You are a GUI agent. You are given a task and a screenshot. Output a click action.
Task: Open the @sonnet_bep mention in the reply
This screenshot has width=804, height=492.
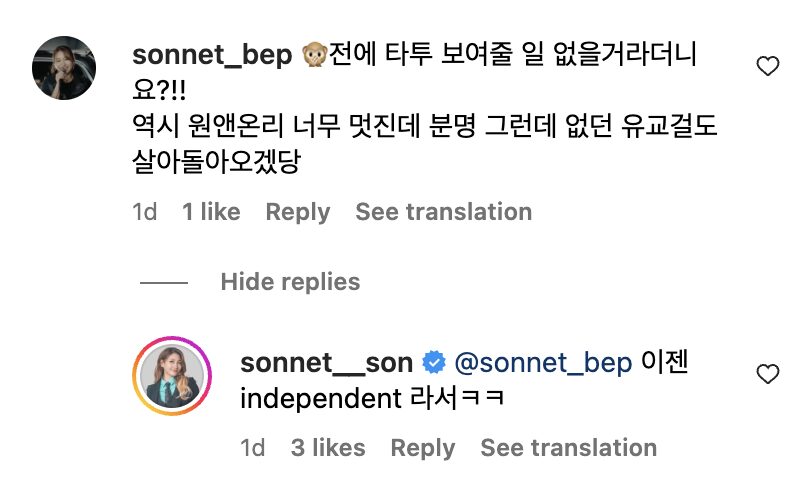pyautogui.click(x=543, y=362)
